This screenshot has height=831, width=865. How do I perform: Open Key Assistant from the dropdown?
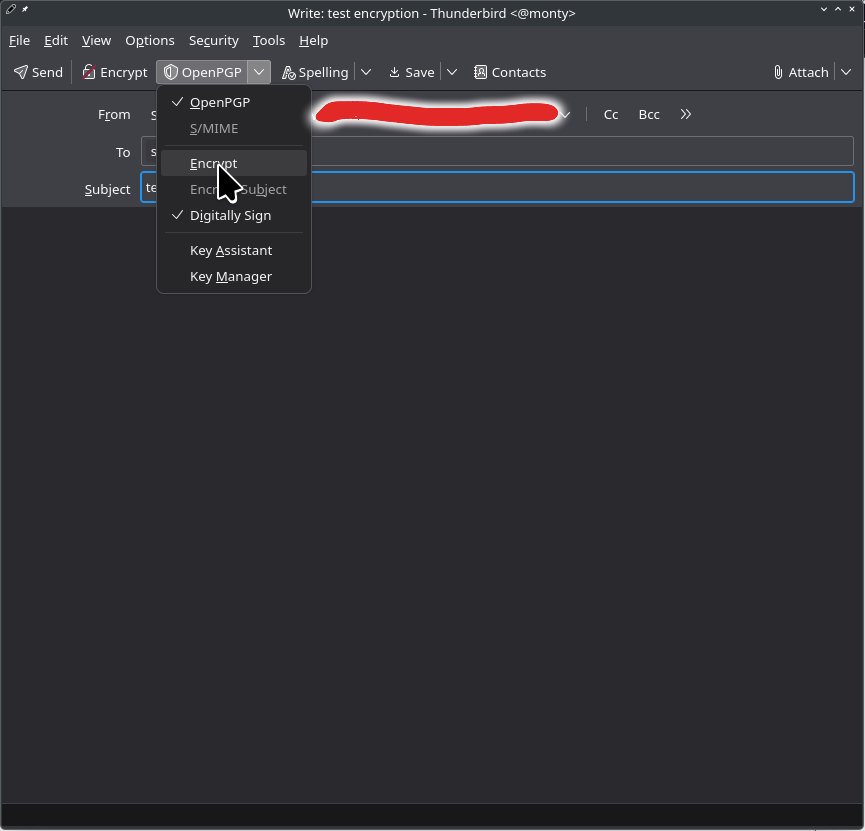(x=231, y=250)
